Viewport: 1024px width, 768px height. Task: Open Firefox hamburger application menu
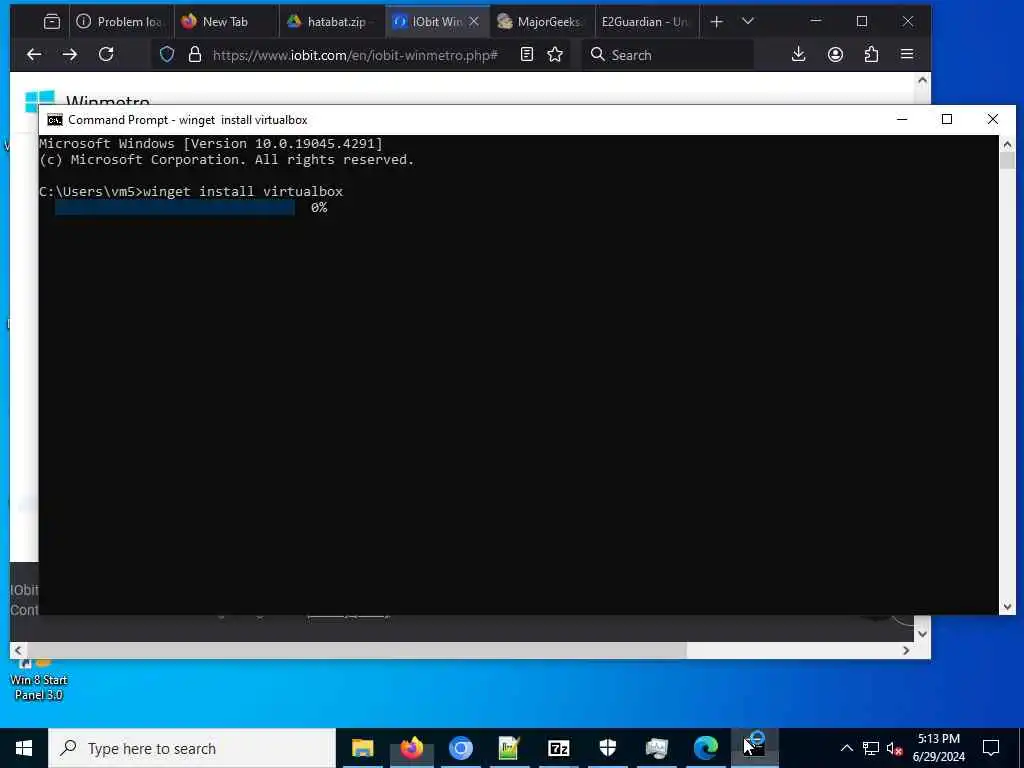pos(907,54)
